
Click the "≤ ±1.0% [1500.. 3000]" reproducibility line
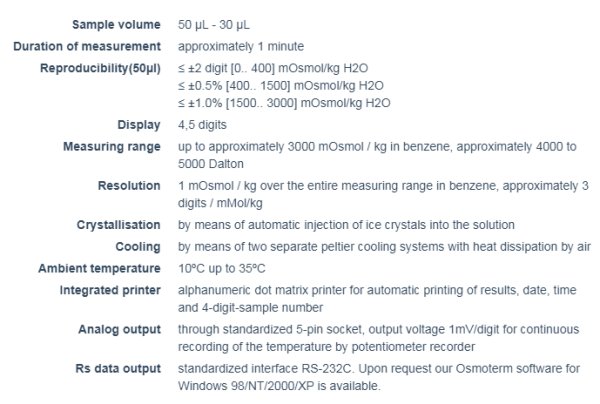(284, 103)
